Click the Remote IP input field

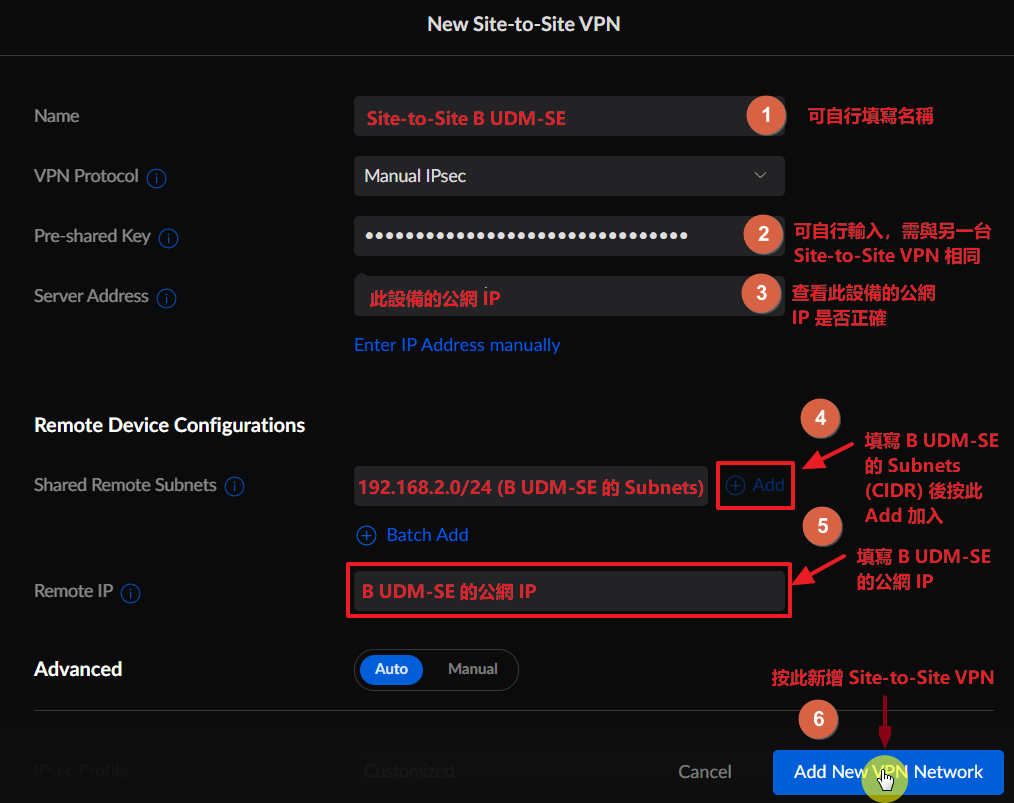[569, 591]
